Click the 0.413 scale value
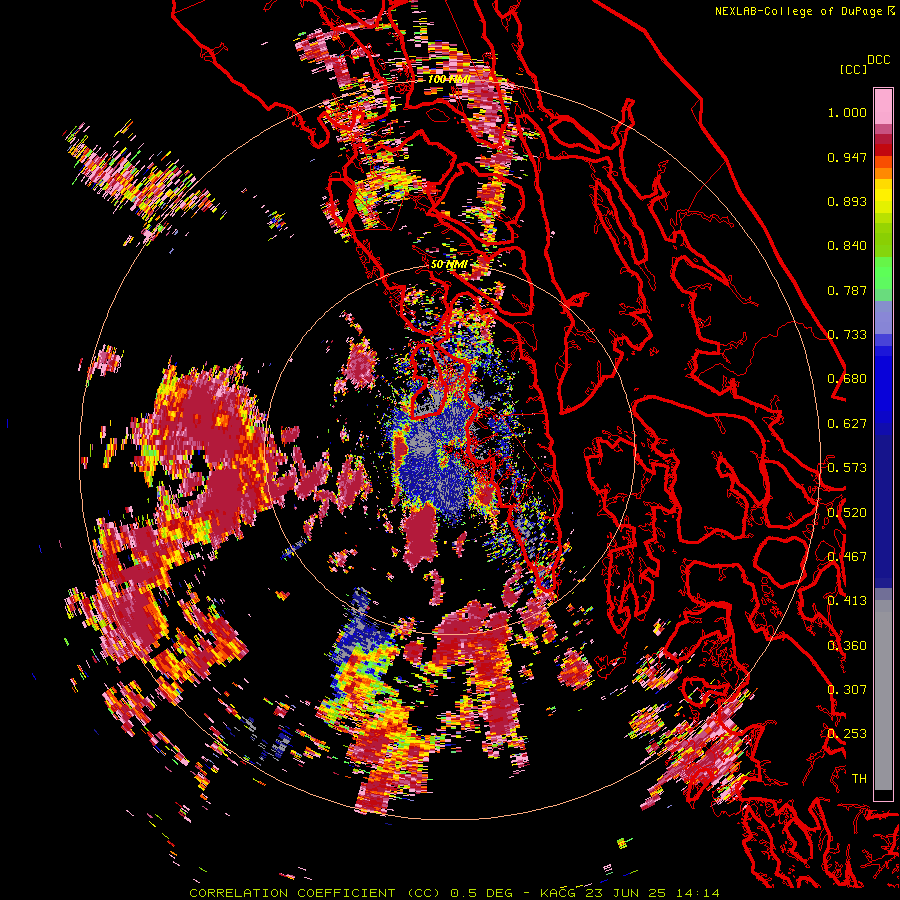This screenshot has width=900, height=900. point(847,601)
